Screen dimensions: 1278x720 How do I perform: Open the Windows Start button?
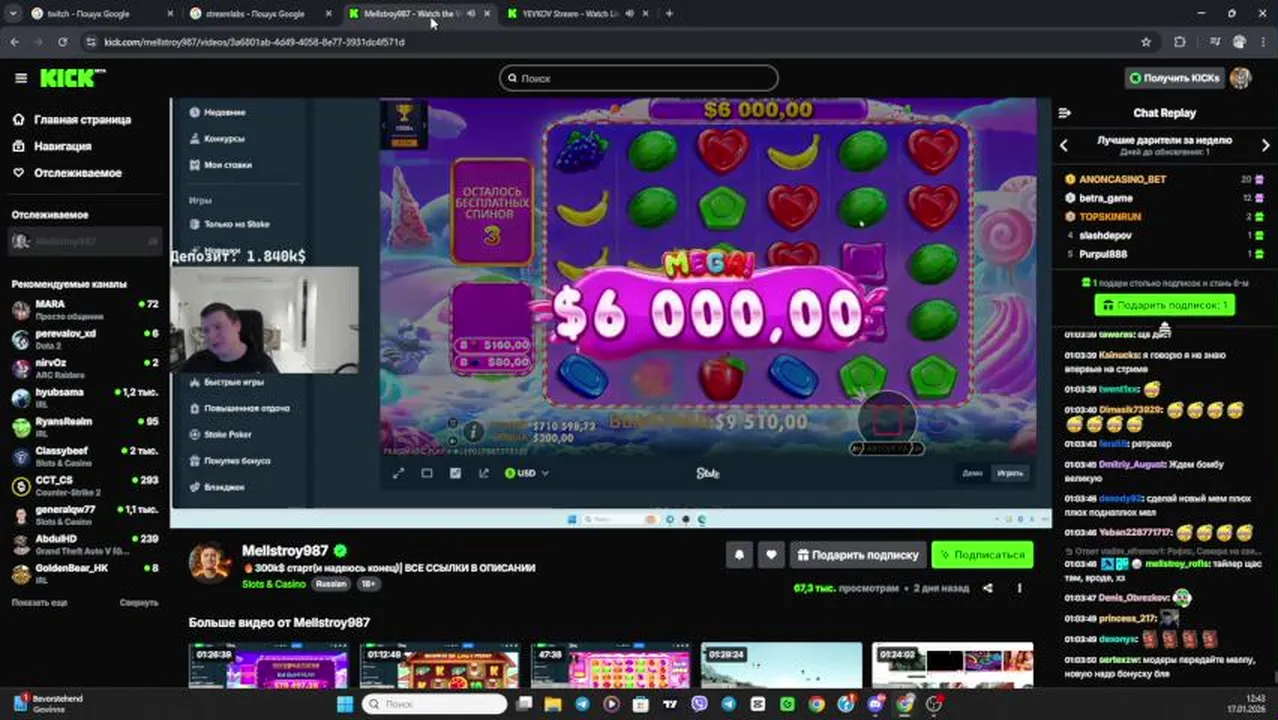pos(345,704)
